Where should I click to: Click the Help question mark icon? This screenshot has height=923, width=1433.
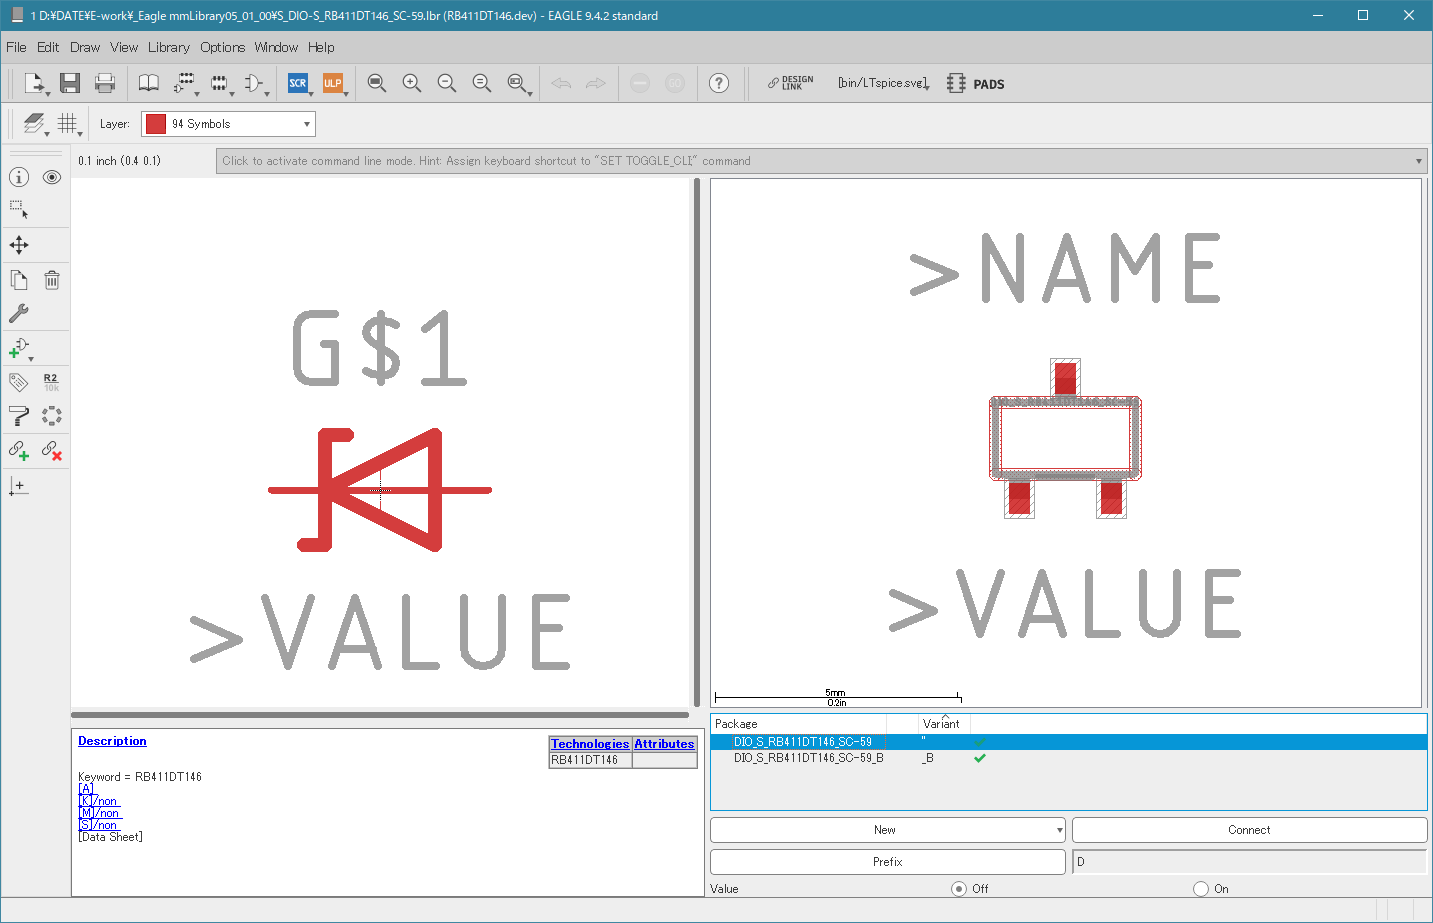coord(719,83)
